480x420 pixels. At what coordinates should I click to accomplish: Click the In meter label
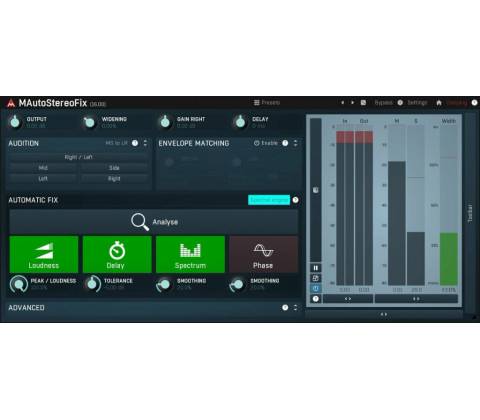[345, 121]
